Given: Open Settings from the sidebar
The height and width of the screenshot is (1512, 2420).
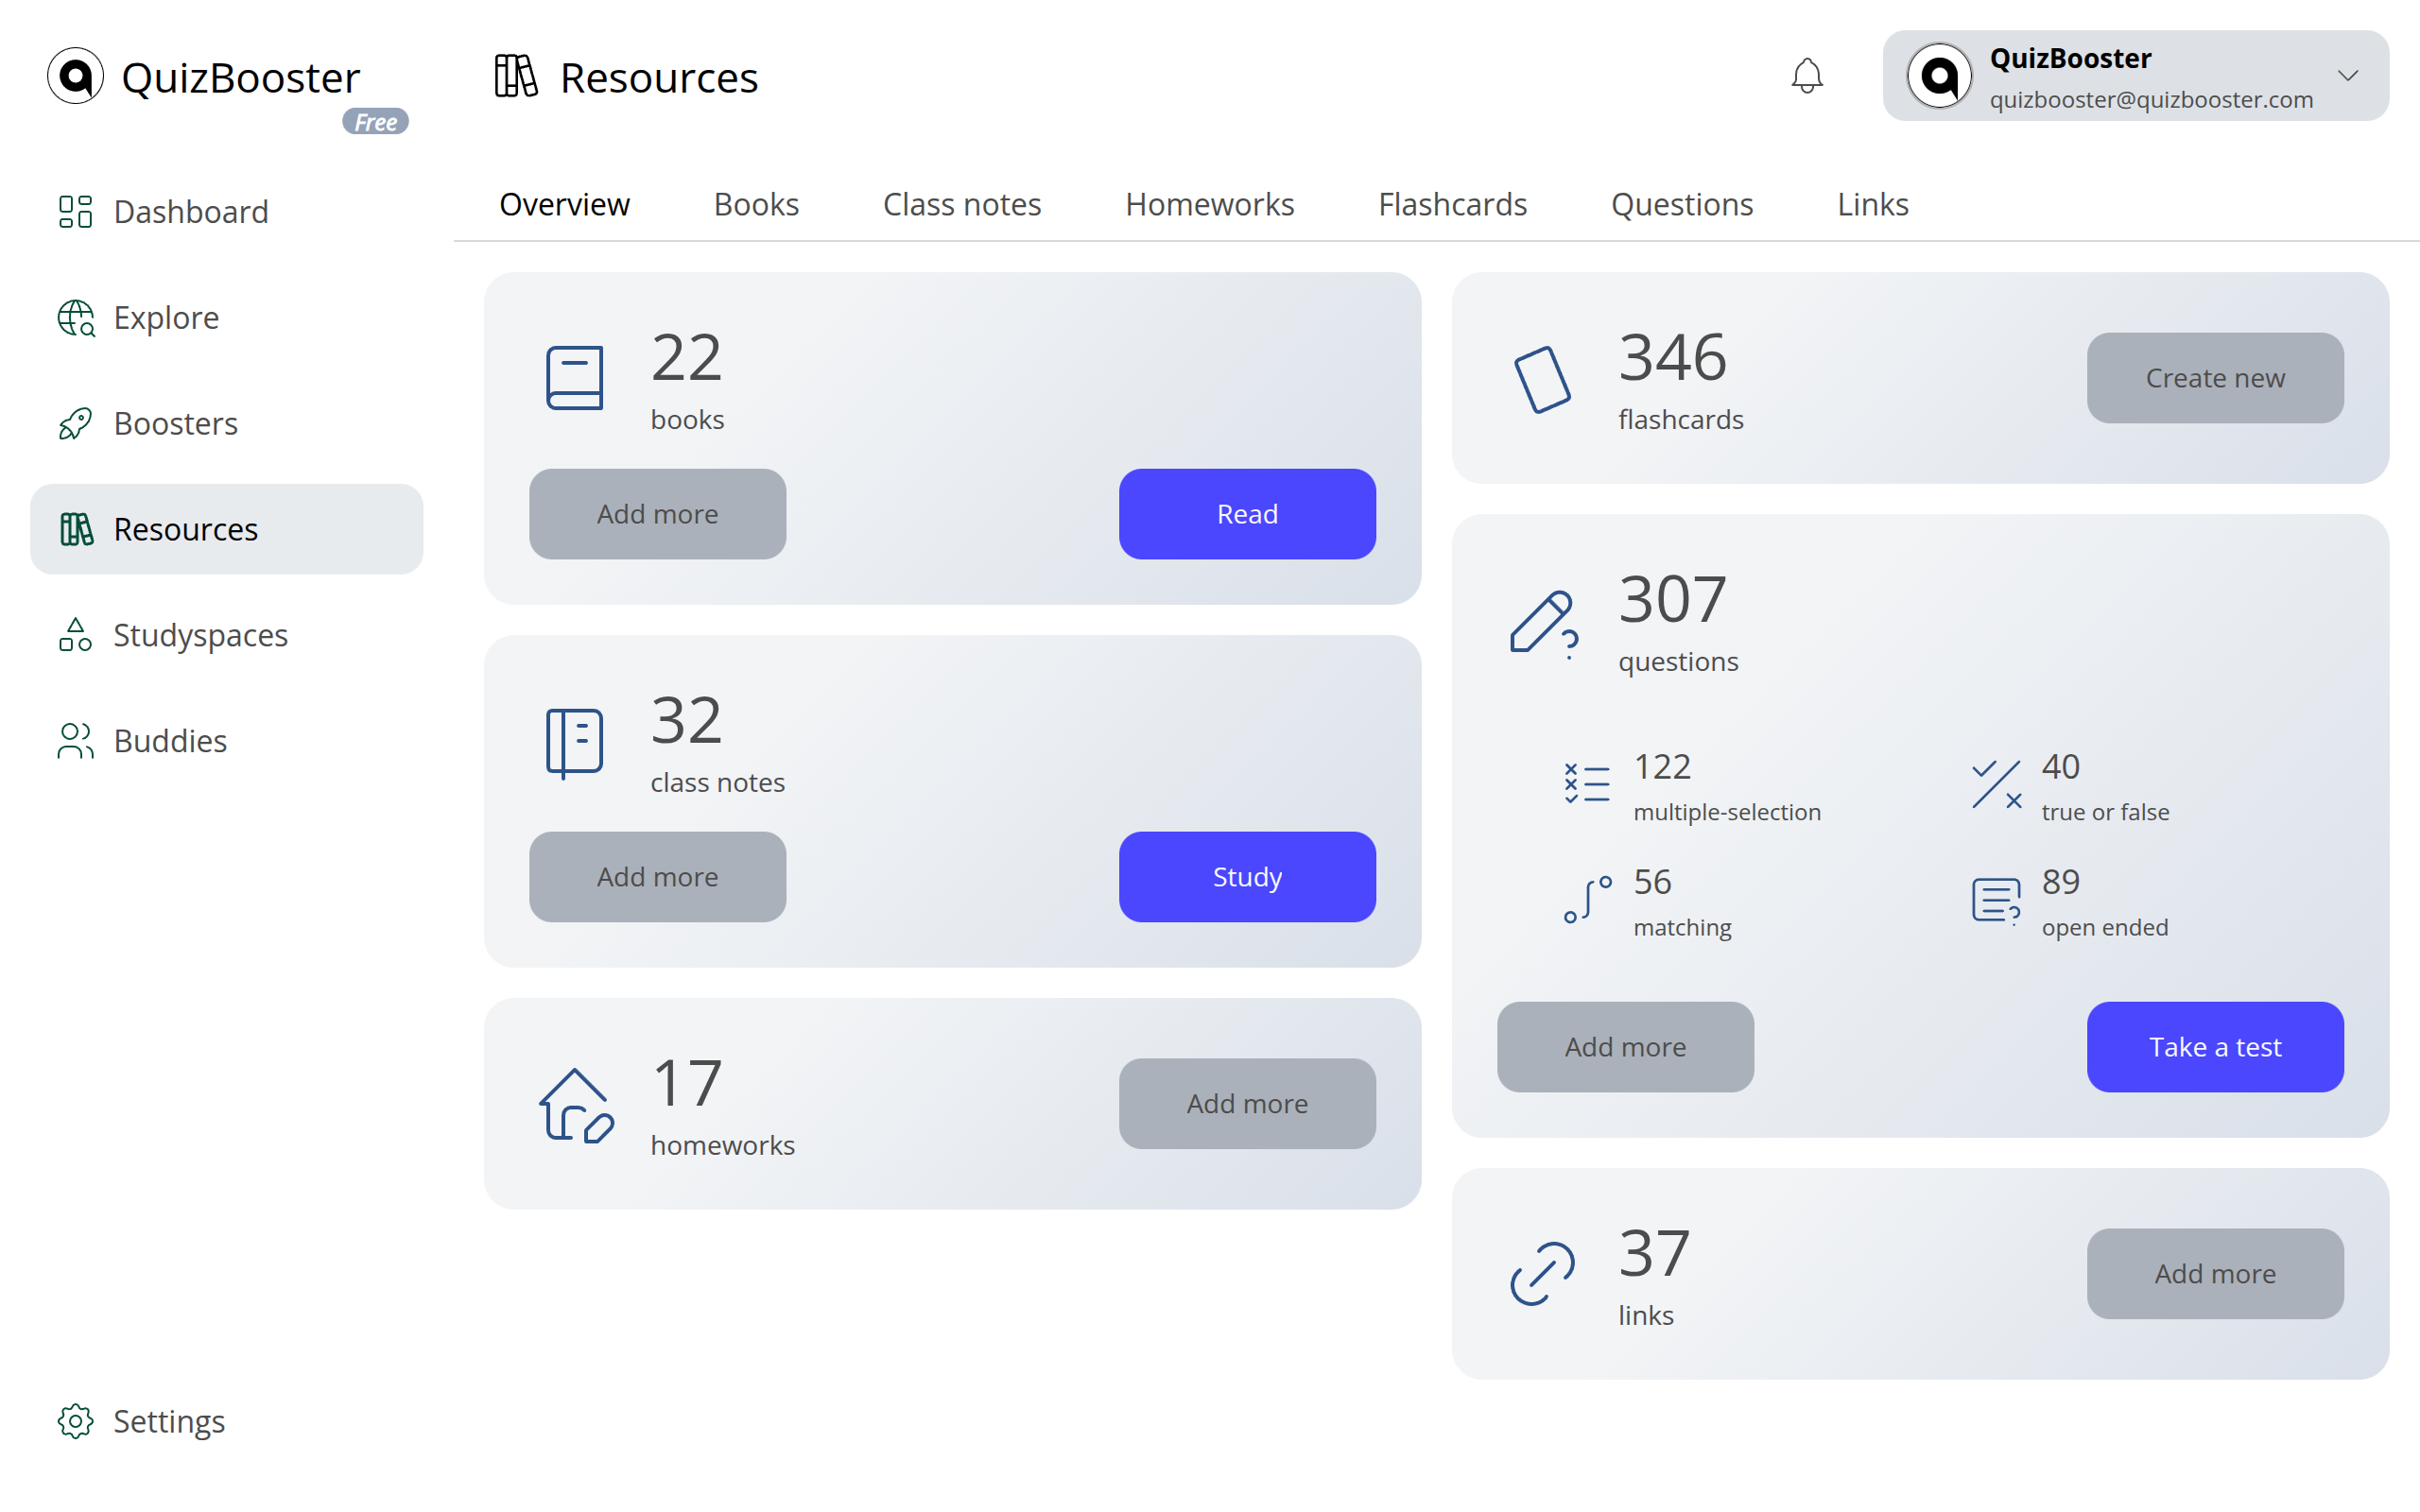Looking at the screenshot, I should (x=227, y=1421).
